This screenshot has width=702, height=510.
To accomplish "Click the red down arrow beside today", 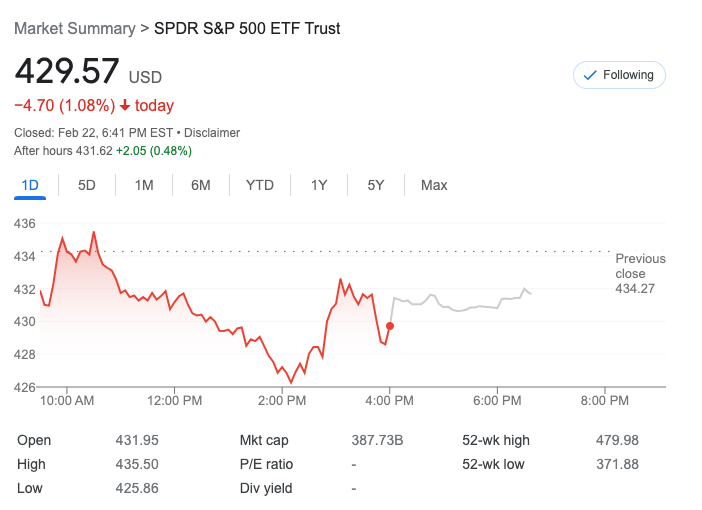I will coord(125,106).
